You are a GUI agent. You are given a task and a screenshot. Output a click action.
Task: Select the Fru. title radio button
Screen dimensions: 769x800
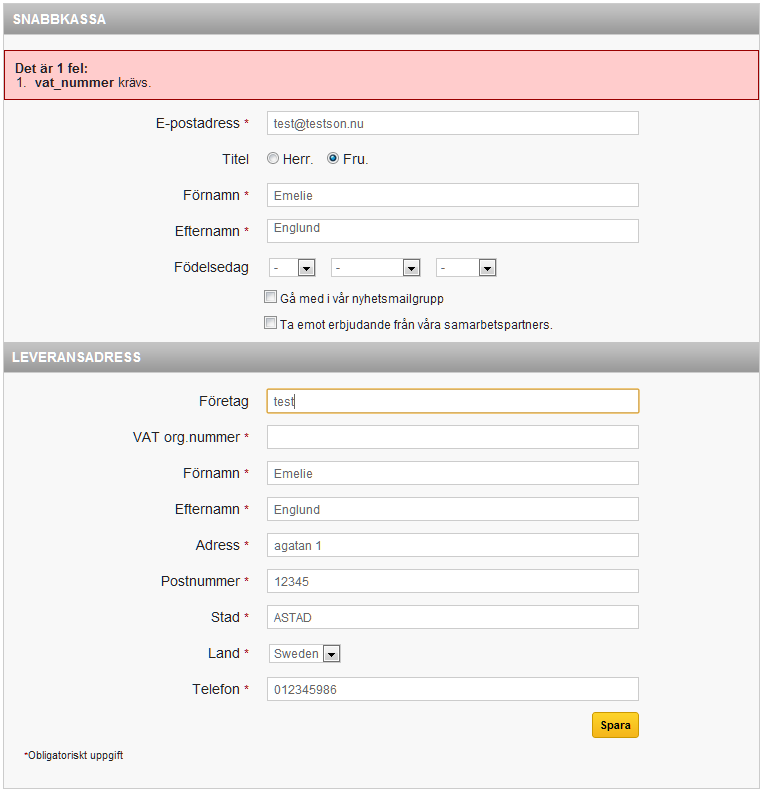[x=335, y=160]
